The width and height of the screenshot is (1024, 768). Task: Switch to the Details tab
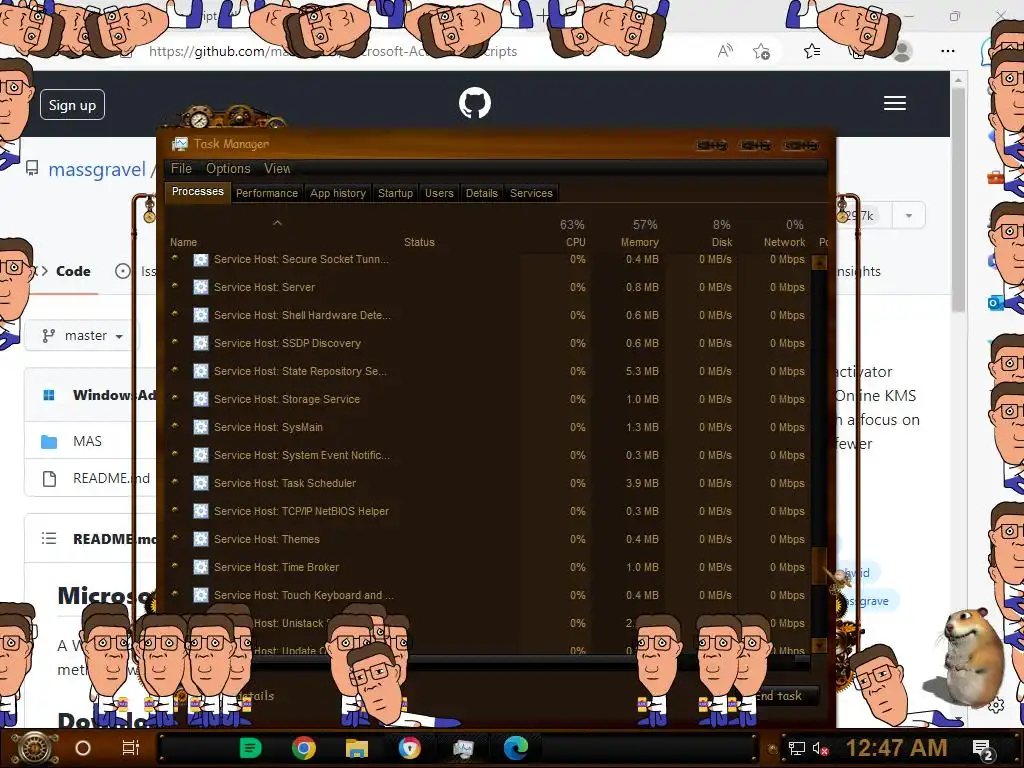click(x=481, y=193)
